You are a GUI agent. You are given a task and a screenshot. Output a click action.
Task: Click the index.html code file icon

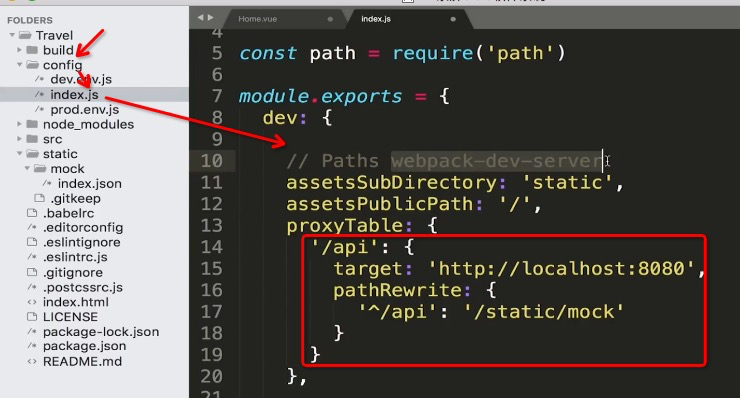(x=32, y=302)
